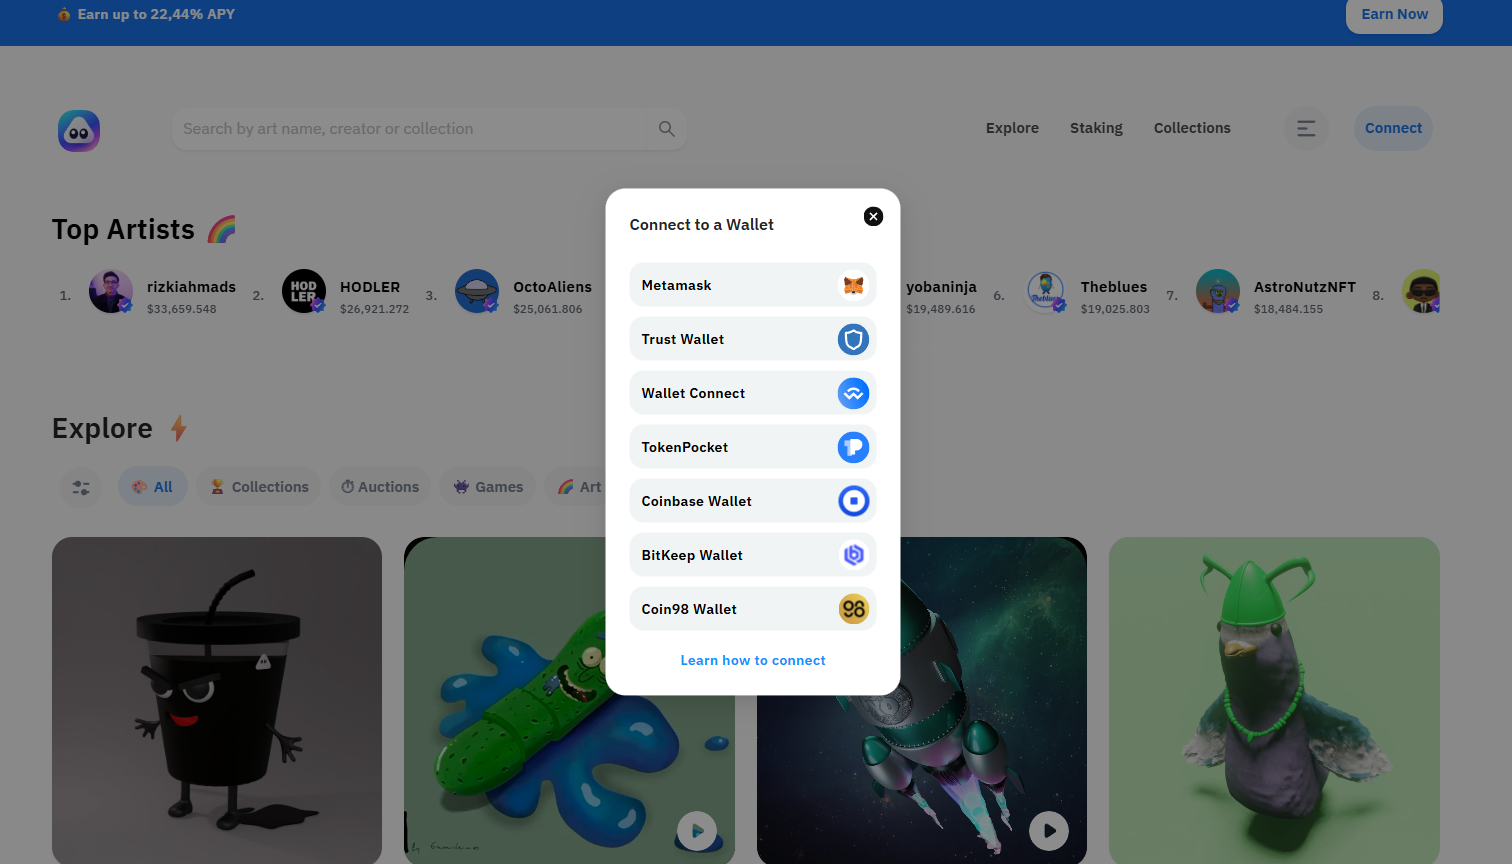Toggle the Collections filter chip
Screen dimensions: 1512x864
[x=258, y=487]
